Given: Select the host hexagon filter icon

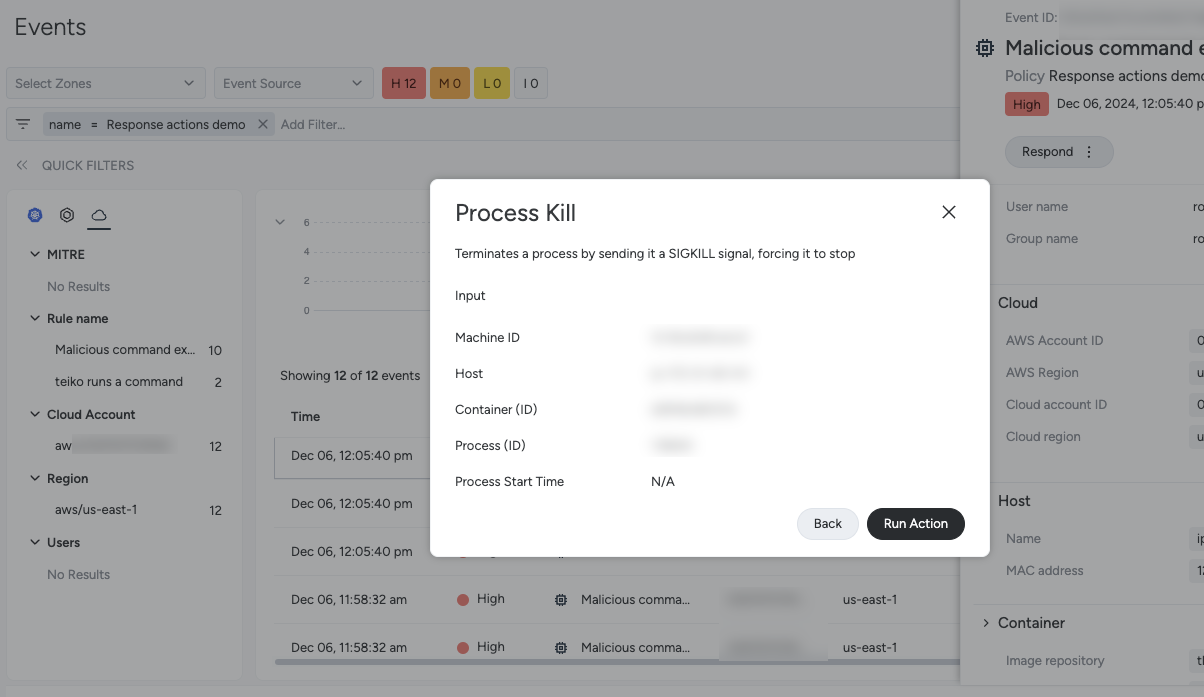Looking at the screenshot, I should tap(67, 215).
